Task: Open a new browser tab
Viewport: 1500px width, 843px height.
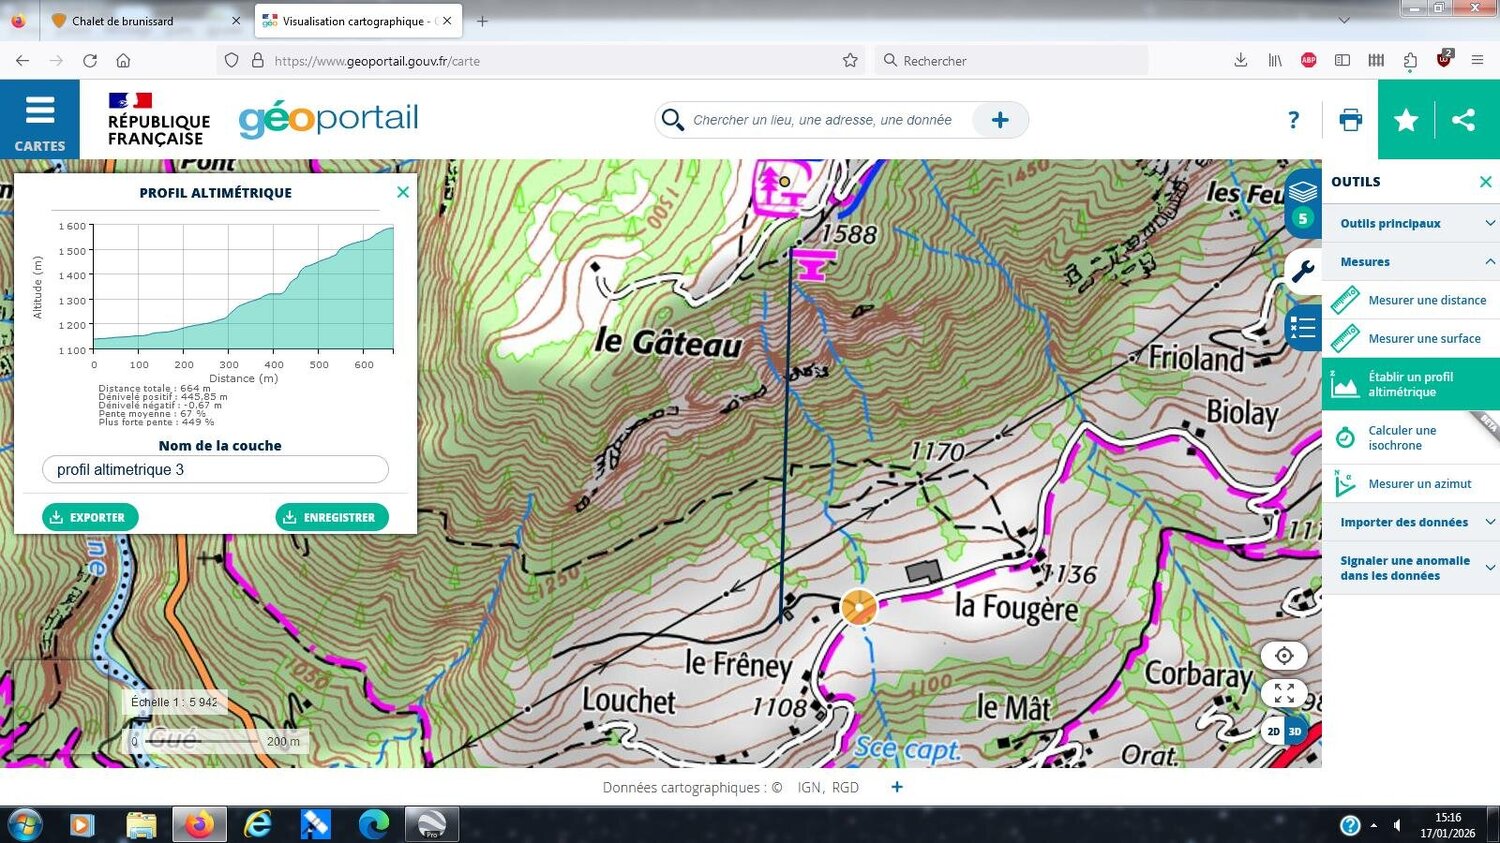Action: pos(482,20)
